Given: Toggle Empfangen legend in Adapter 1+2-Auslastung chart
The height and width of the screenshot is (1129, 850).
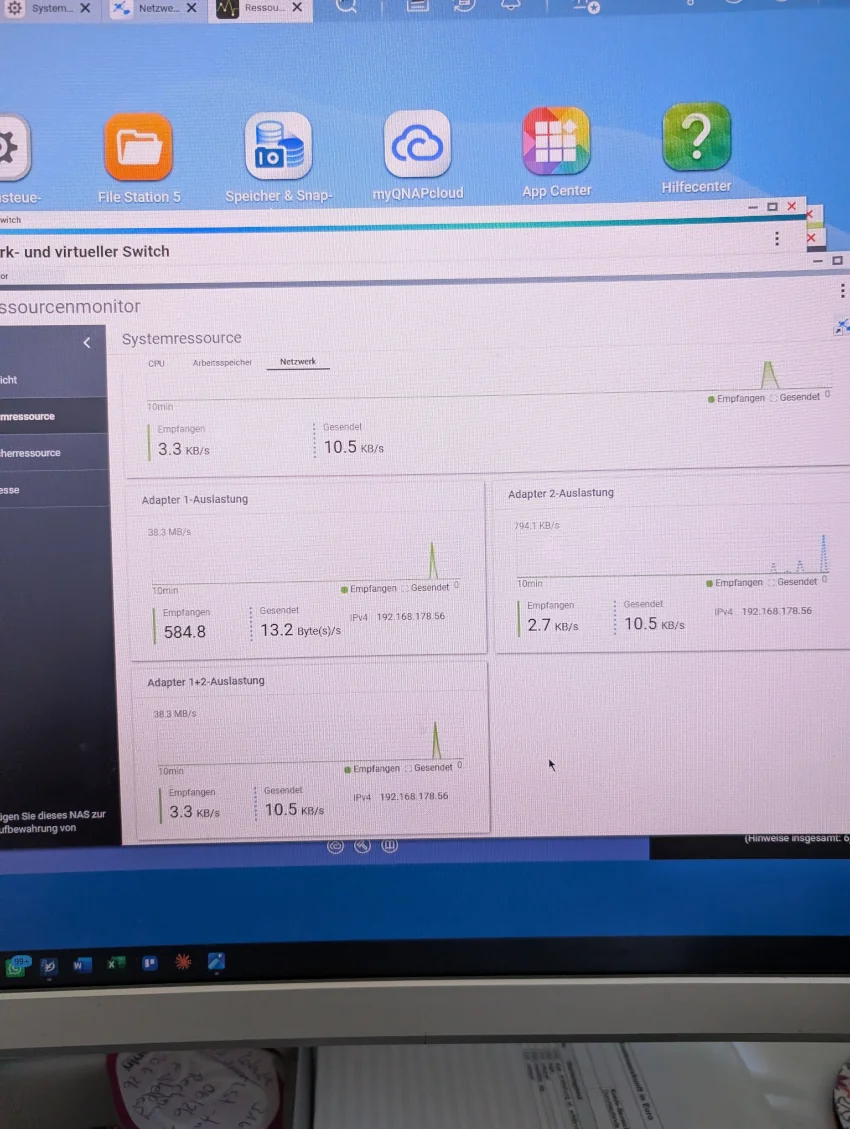Looking at the screenshot, I should (x=371, y=769).
